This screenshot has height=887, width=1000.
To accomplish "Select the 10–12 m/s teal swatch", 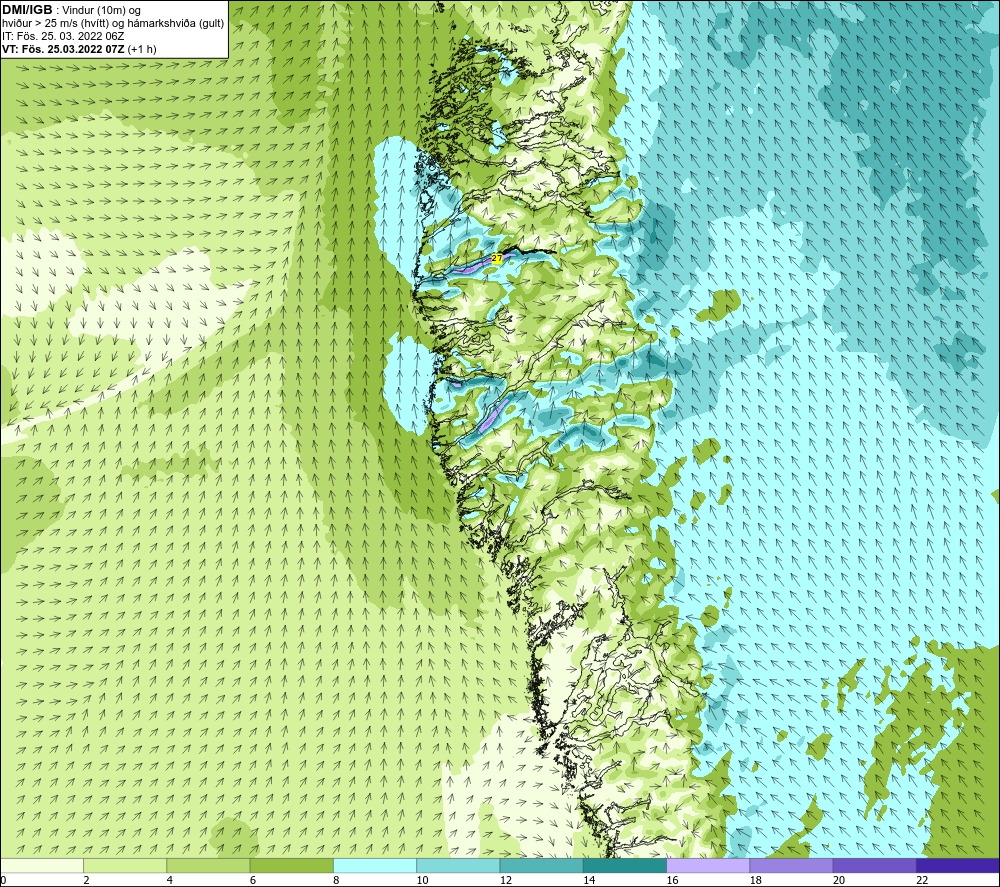I will pyautogui.click(x=458, y=865).
